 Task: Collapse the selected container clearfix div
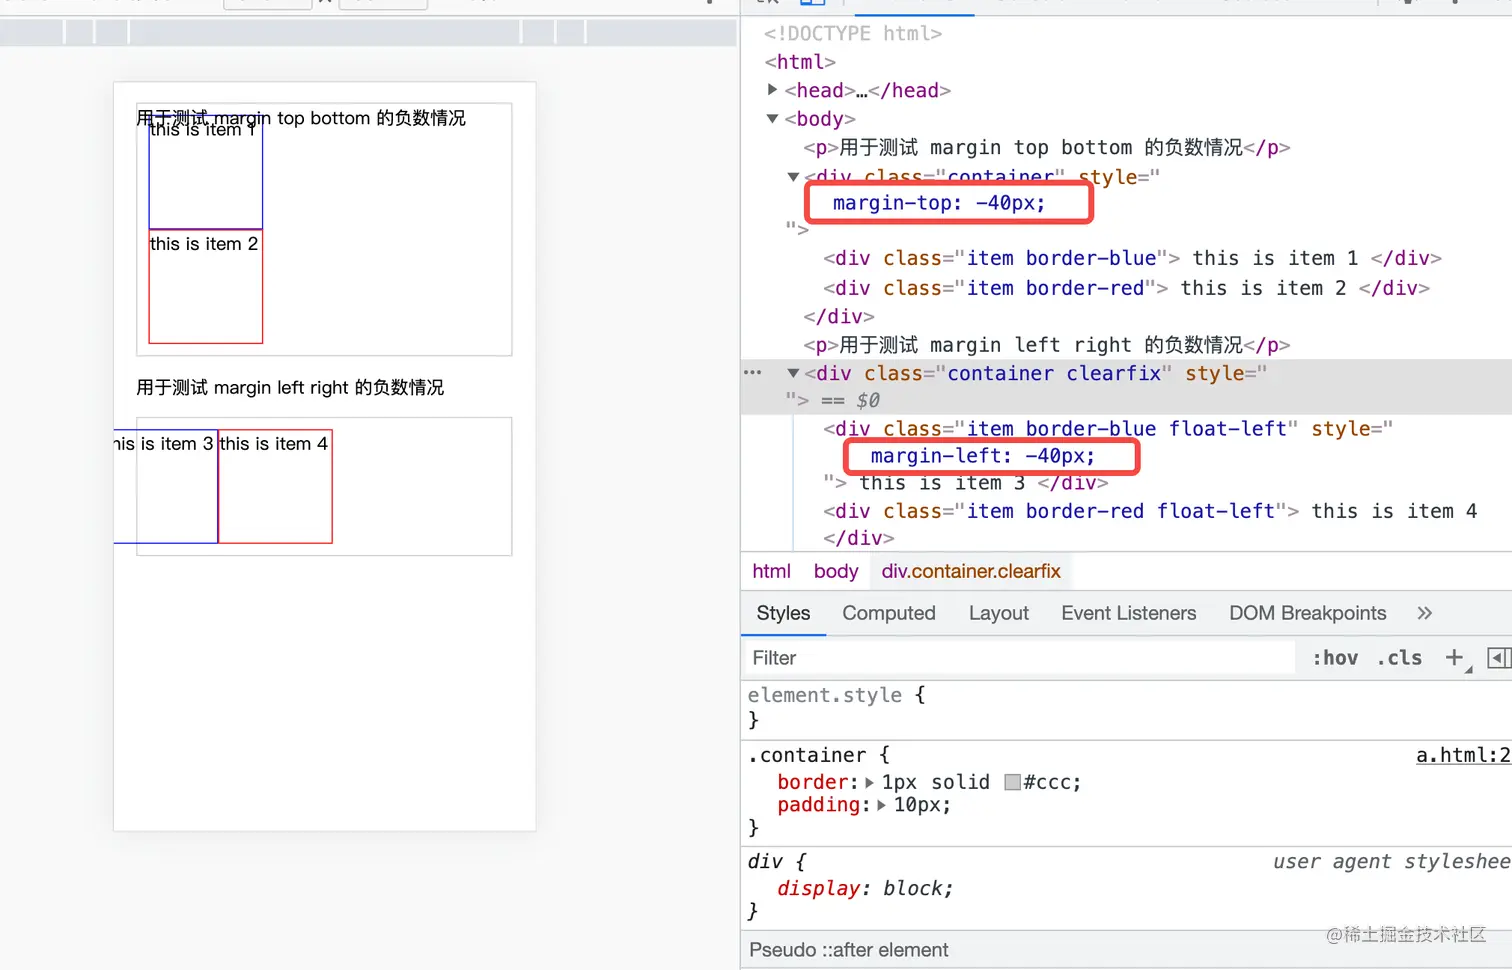(x=793, y=373)
